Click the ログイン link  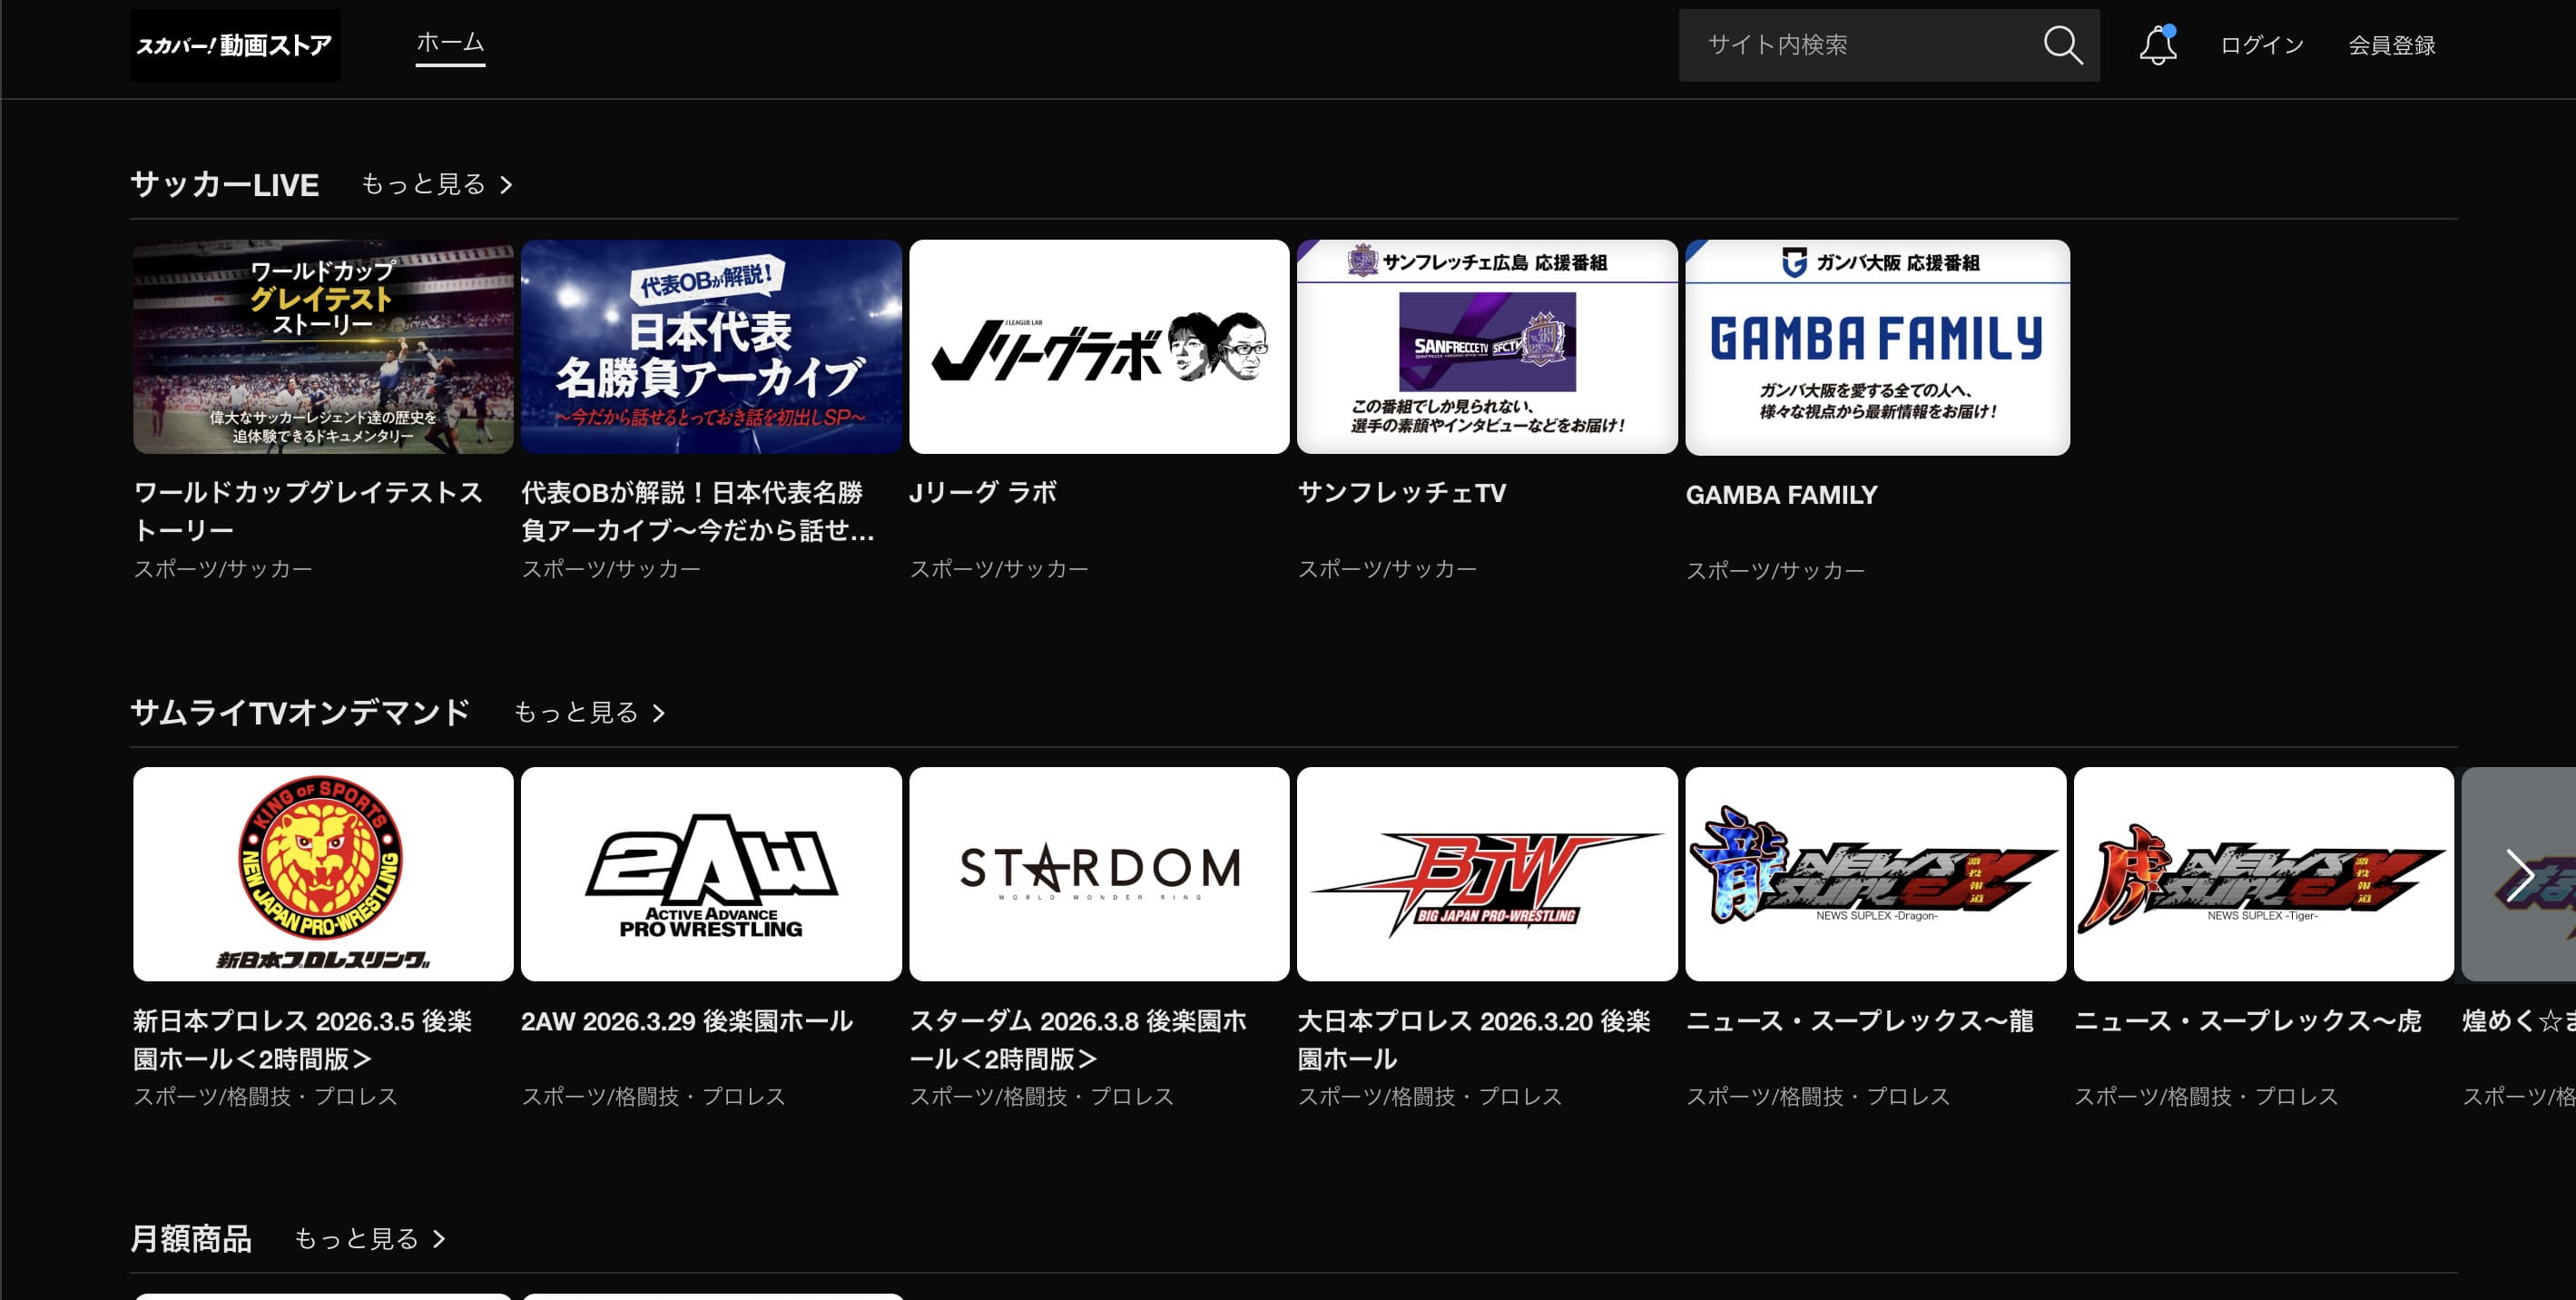[2262, 45]
